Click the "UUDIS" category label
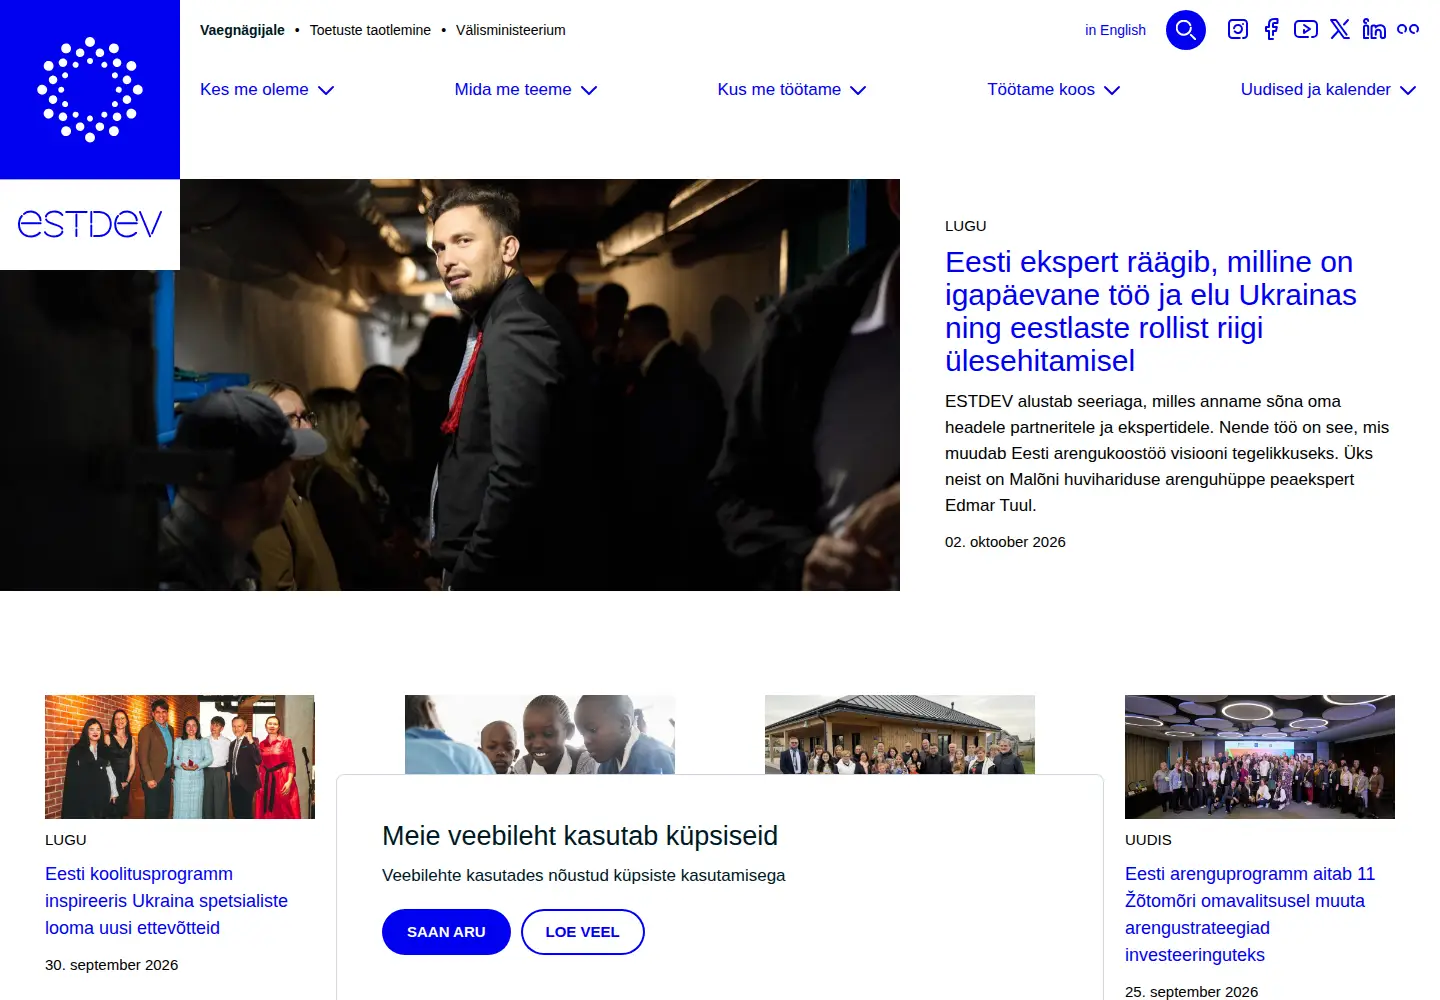The height and width of the screenshot is (1000, 1440). click(x=1148, y=840)
